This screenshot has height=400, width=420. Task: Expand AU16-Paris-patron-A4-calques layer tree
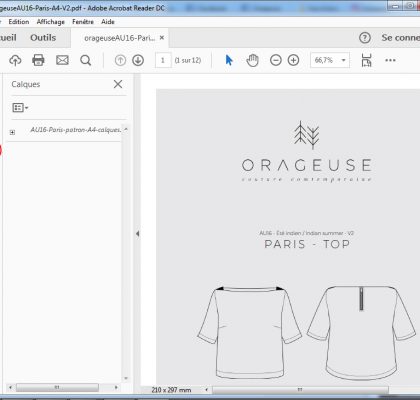click(12, 132)
